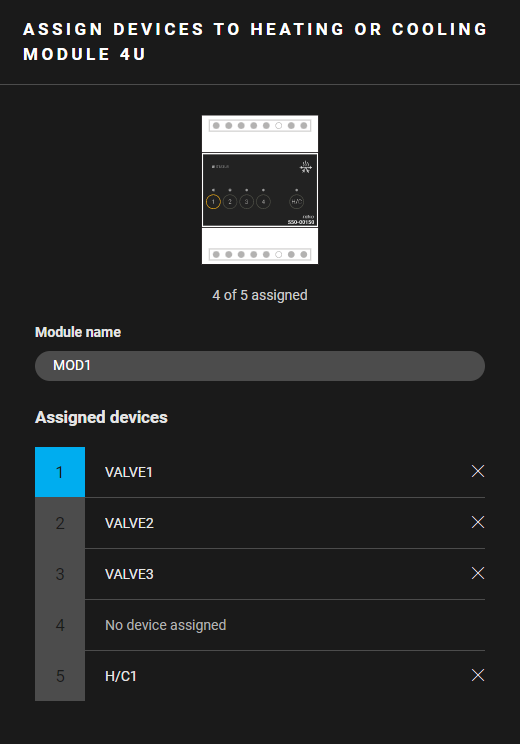Image resolution: width=520 pixels, height=744 pixels.
Task: Select the slot 4 number tile
Action: [60, 625]
